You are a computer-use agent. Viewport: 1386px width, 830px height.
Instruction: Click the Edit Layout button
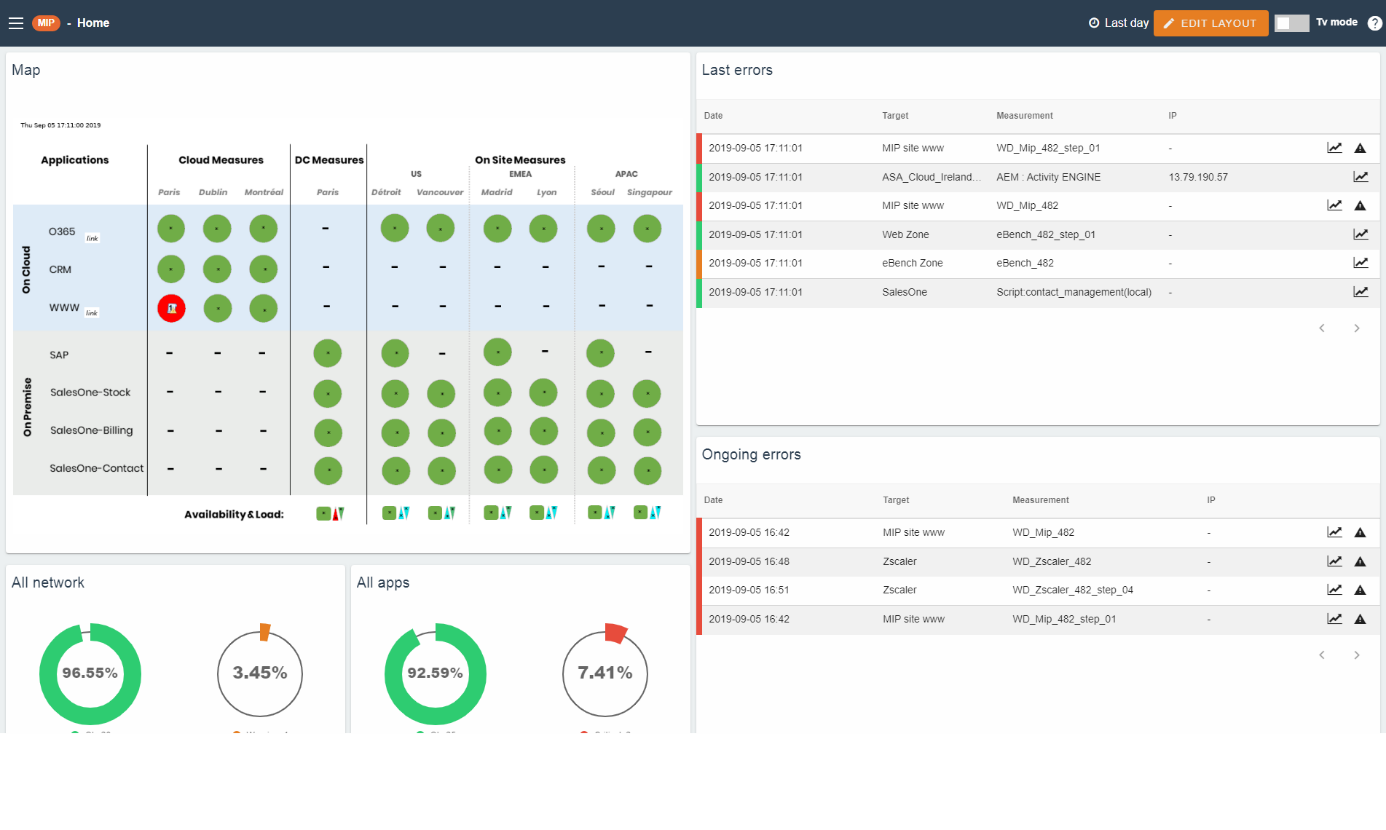[x=1210, y=23]
